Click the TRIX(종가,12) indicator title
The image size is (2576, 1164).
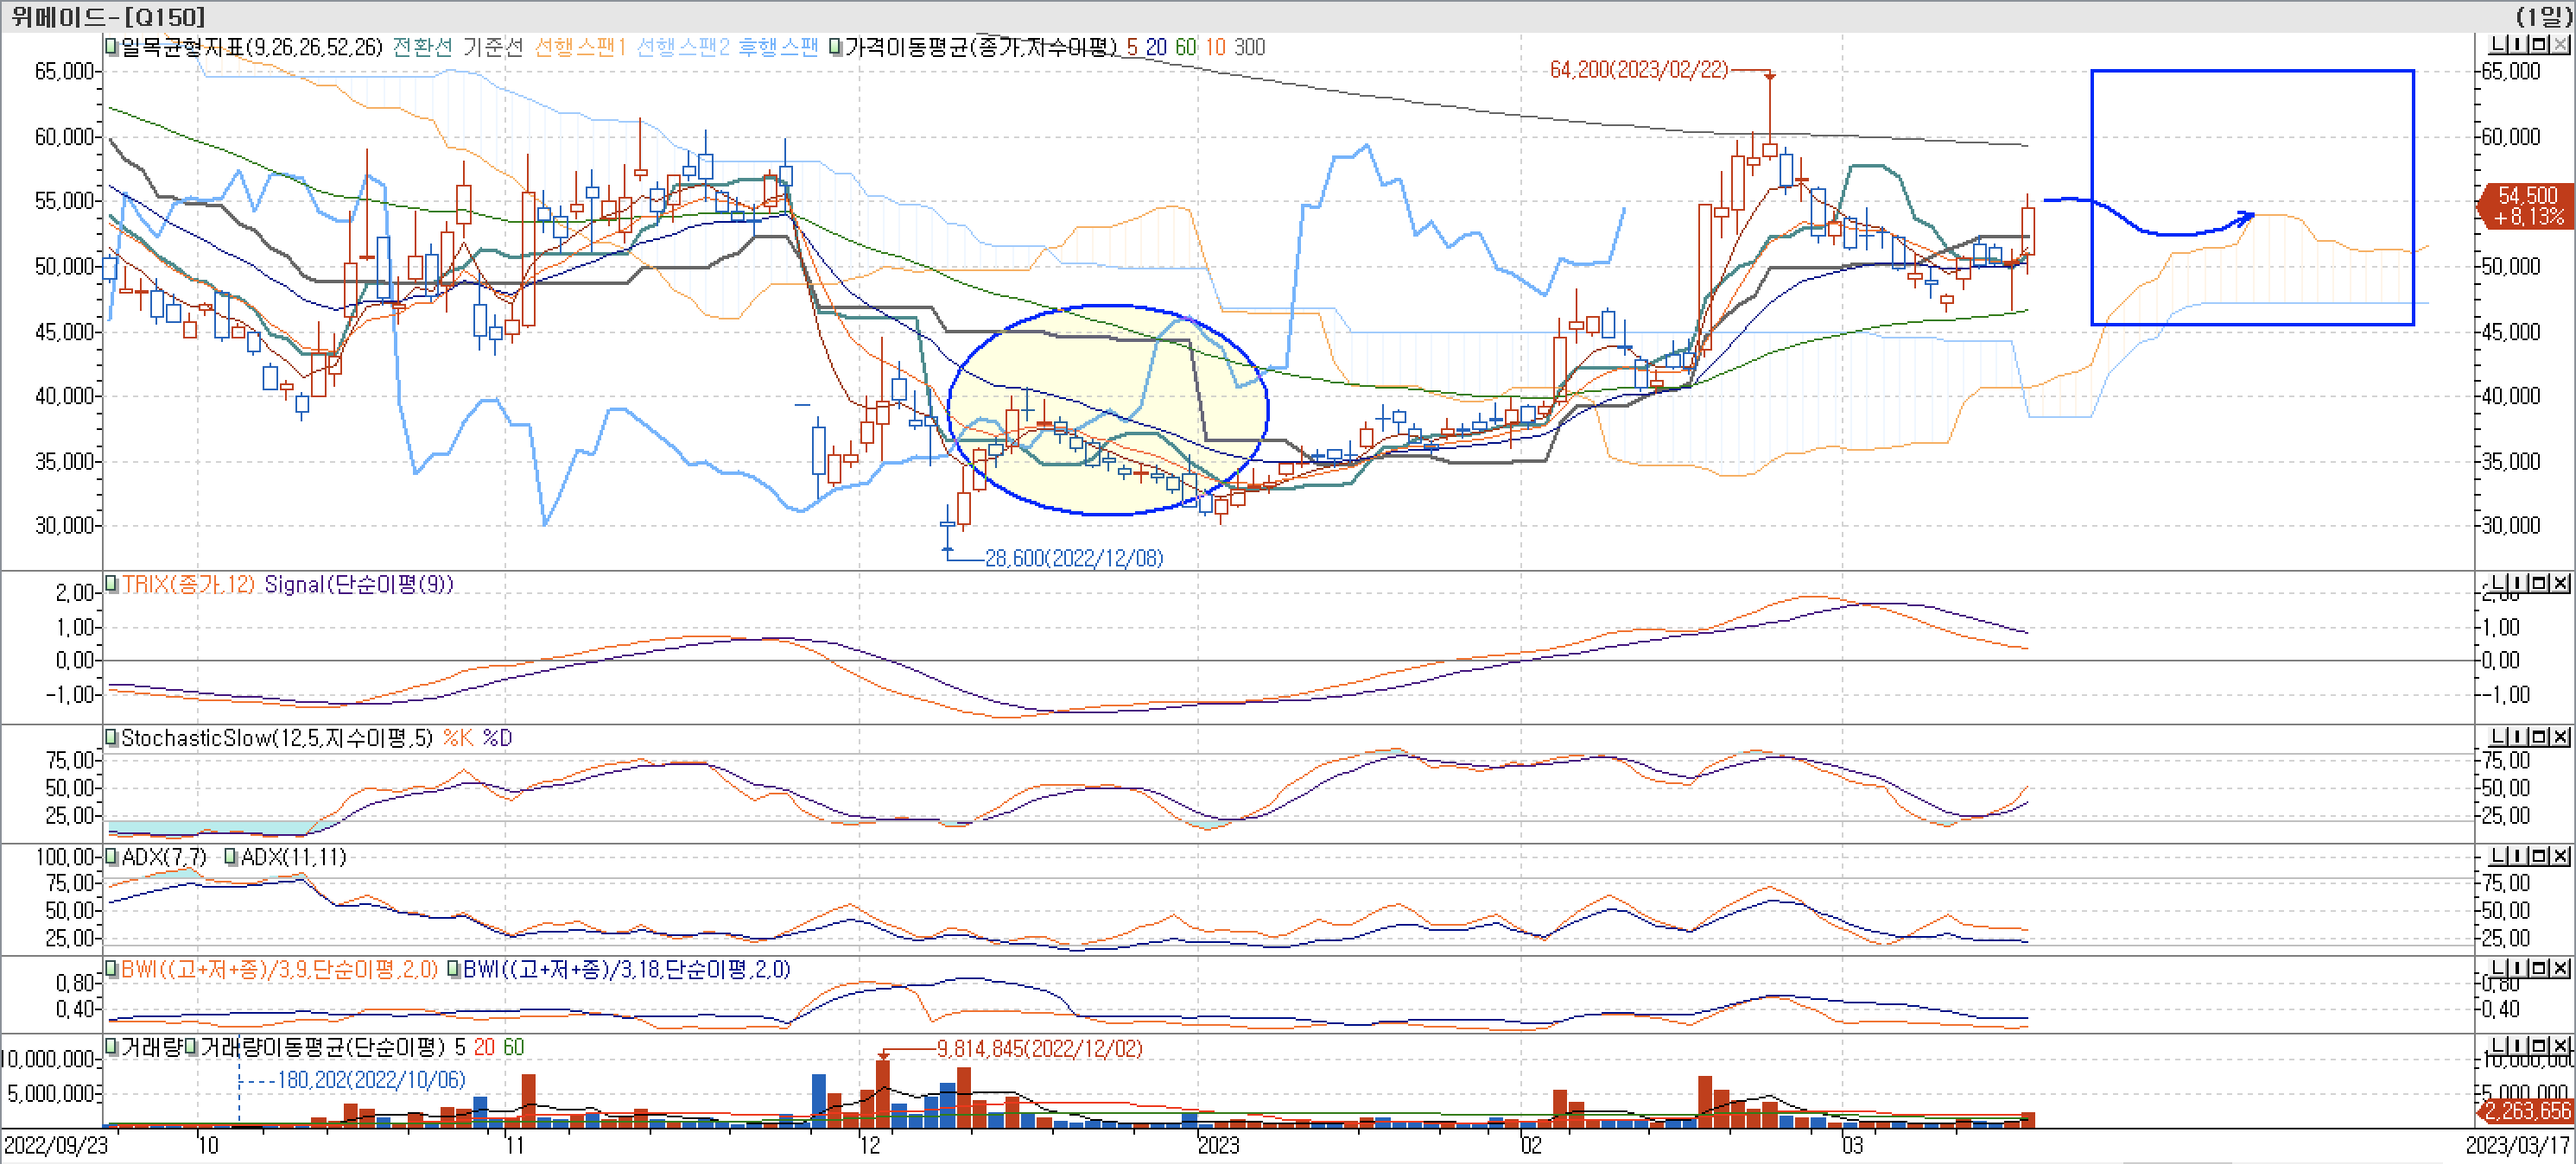(x=188, y=584)
